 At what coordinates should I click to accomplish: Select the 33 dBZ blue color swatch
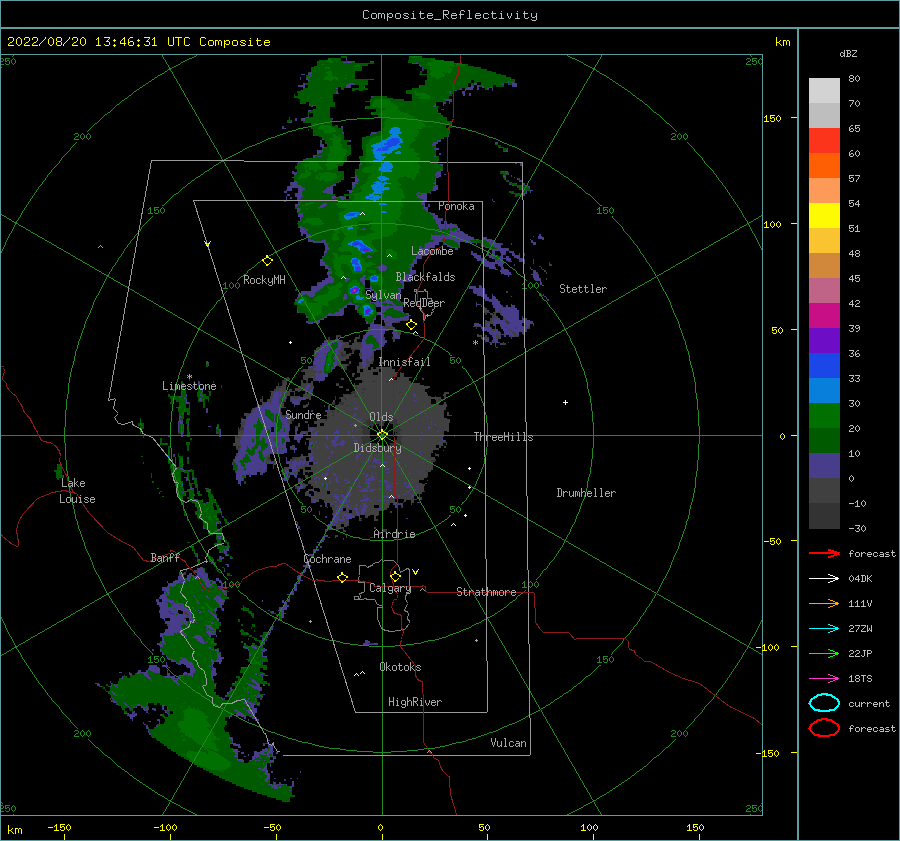[x=824, y=390]
